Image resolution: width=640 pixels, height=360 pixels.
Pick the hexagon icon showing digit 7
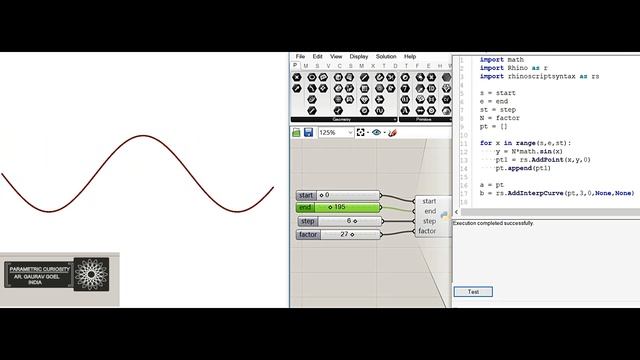(405, 88)
